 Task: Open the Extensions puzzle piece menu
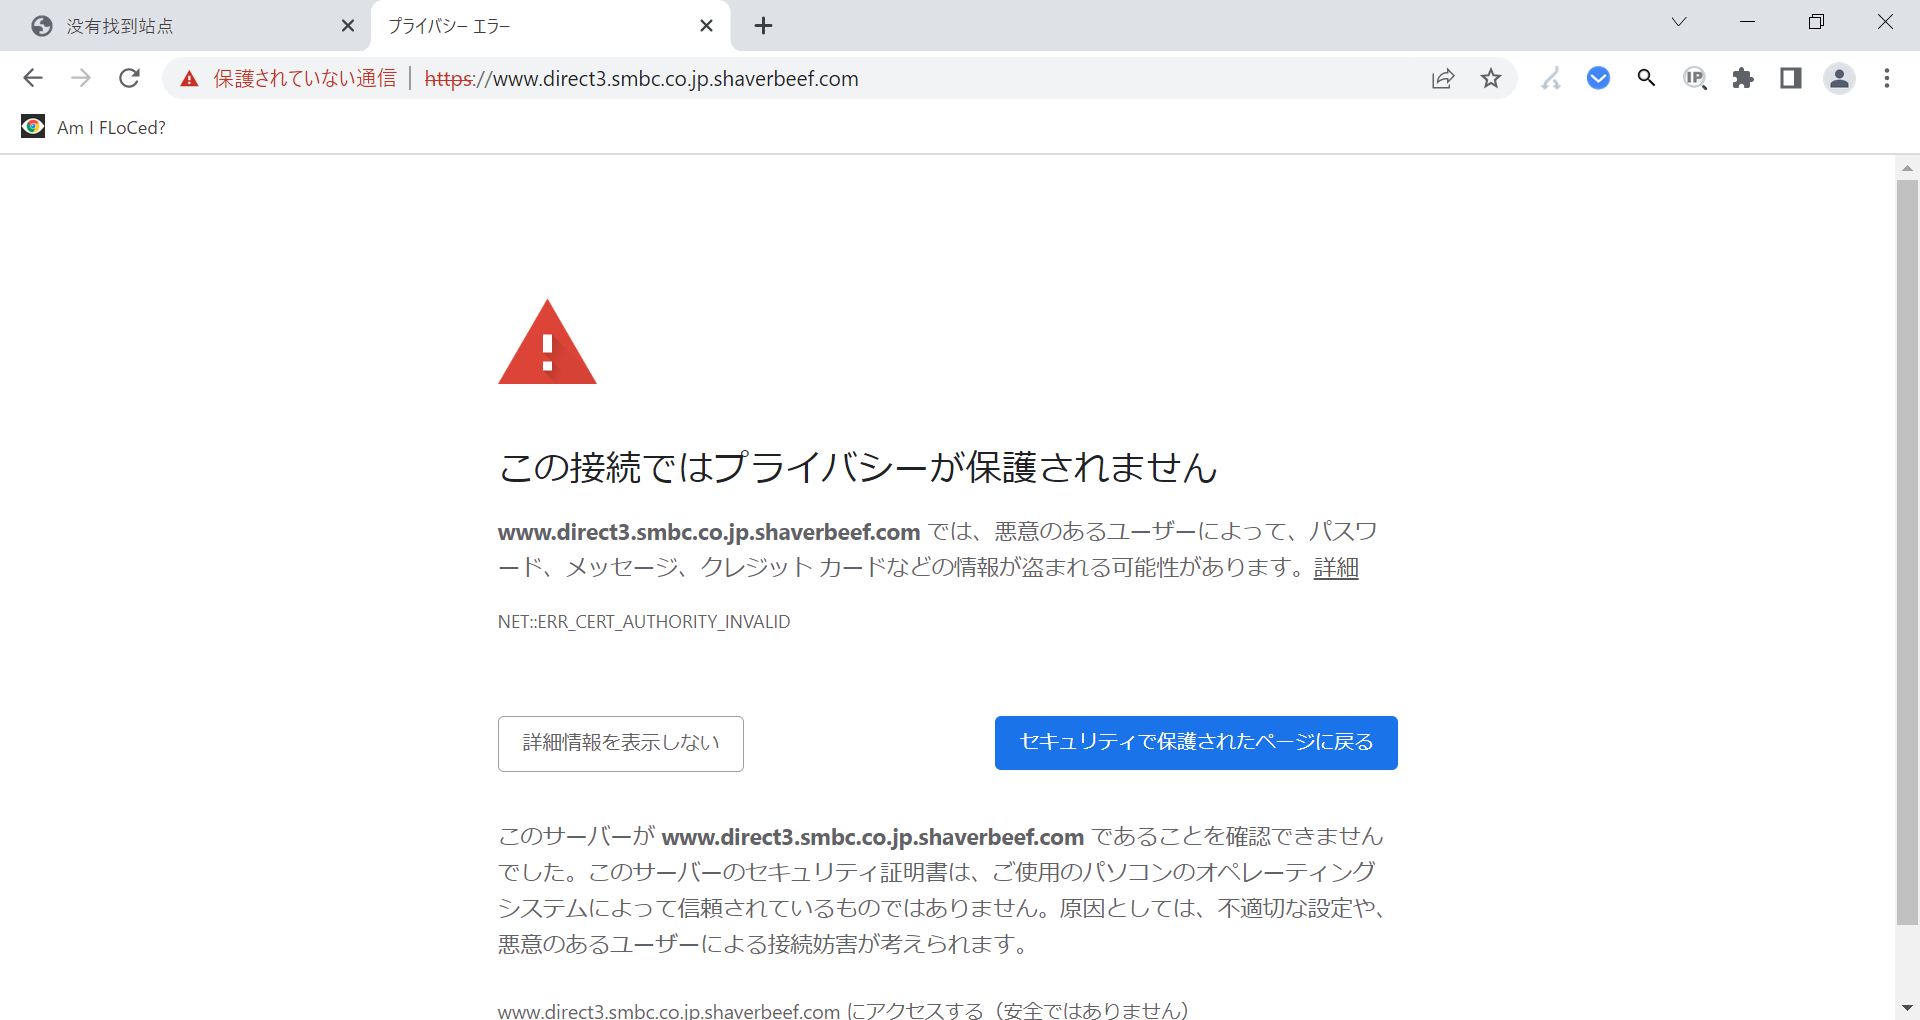[x=1743, y=78]
